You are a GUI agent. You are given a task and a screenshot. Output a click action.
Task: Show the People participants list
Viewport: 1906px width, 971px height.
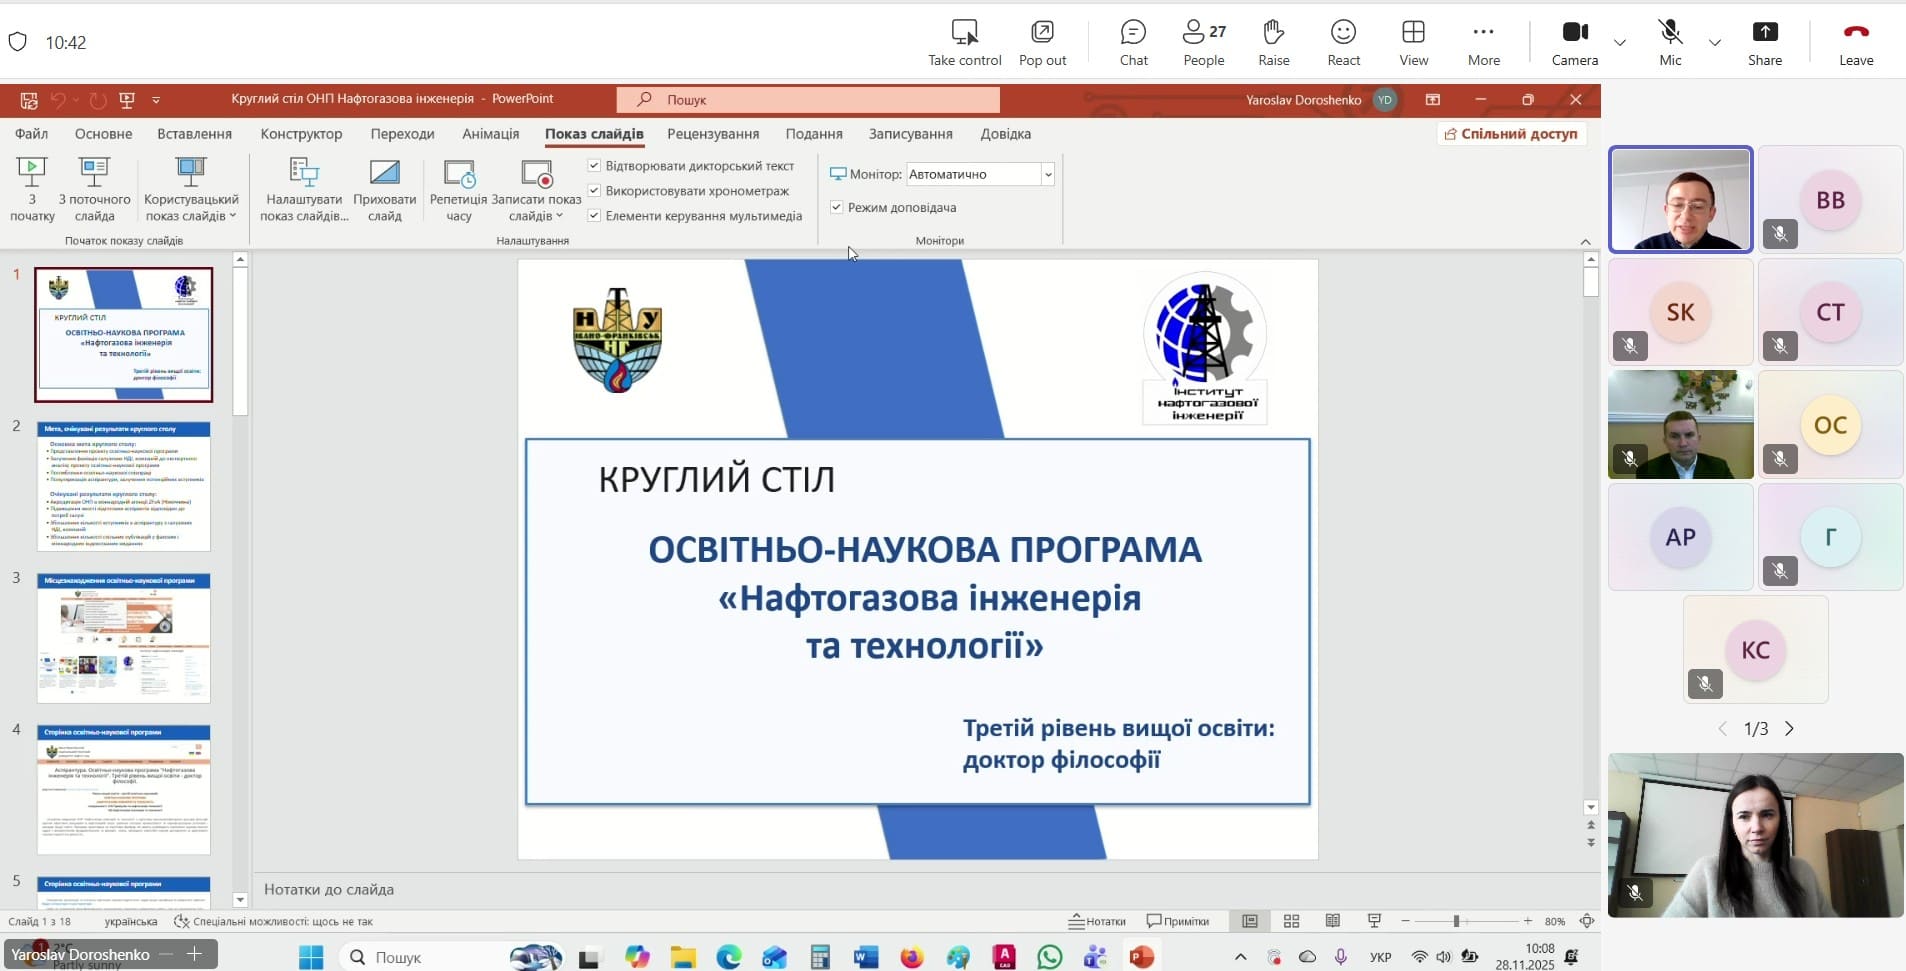pyautogui.click(x=1203, y=43)
